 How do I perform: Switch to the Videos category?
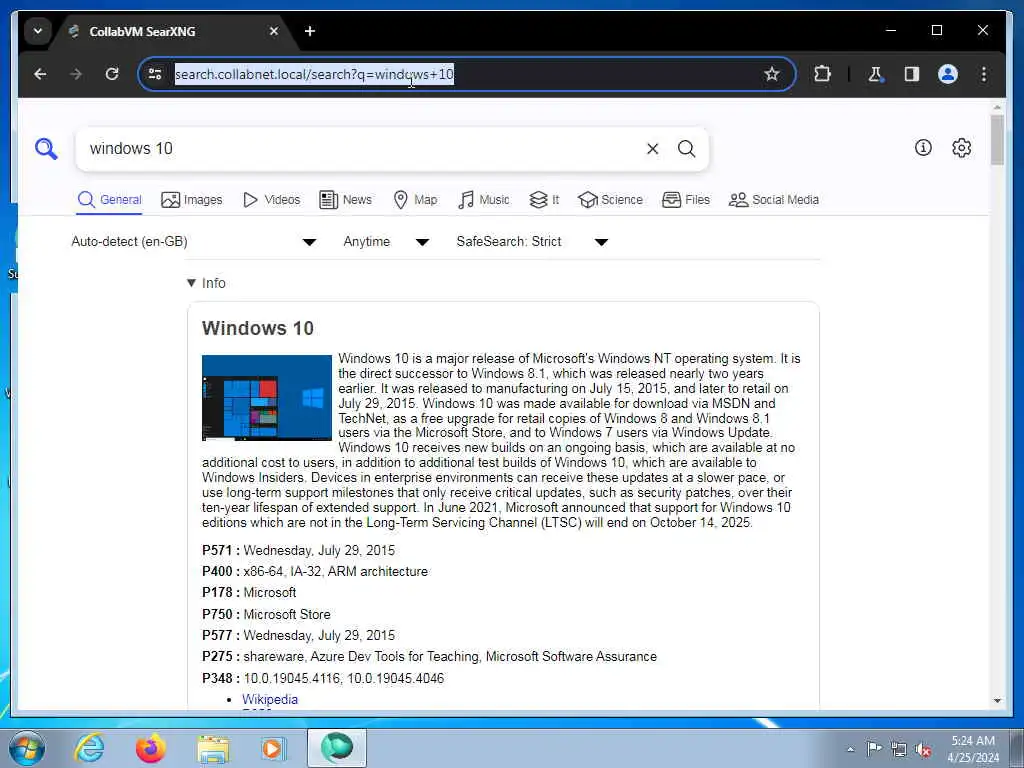coord(271,200)
